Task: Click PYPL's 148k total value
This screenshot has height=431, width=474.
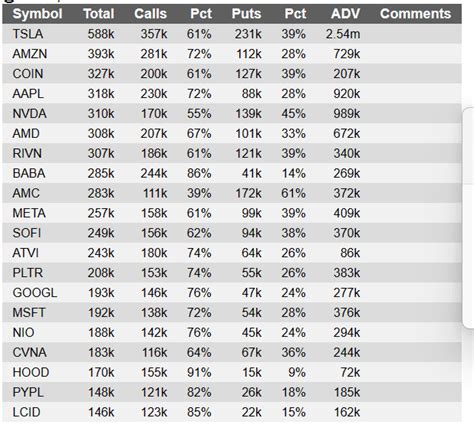Action: tap(101, 393)
